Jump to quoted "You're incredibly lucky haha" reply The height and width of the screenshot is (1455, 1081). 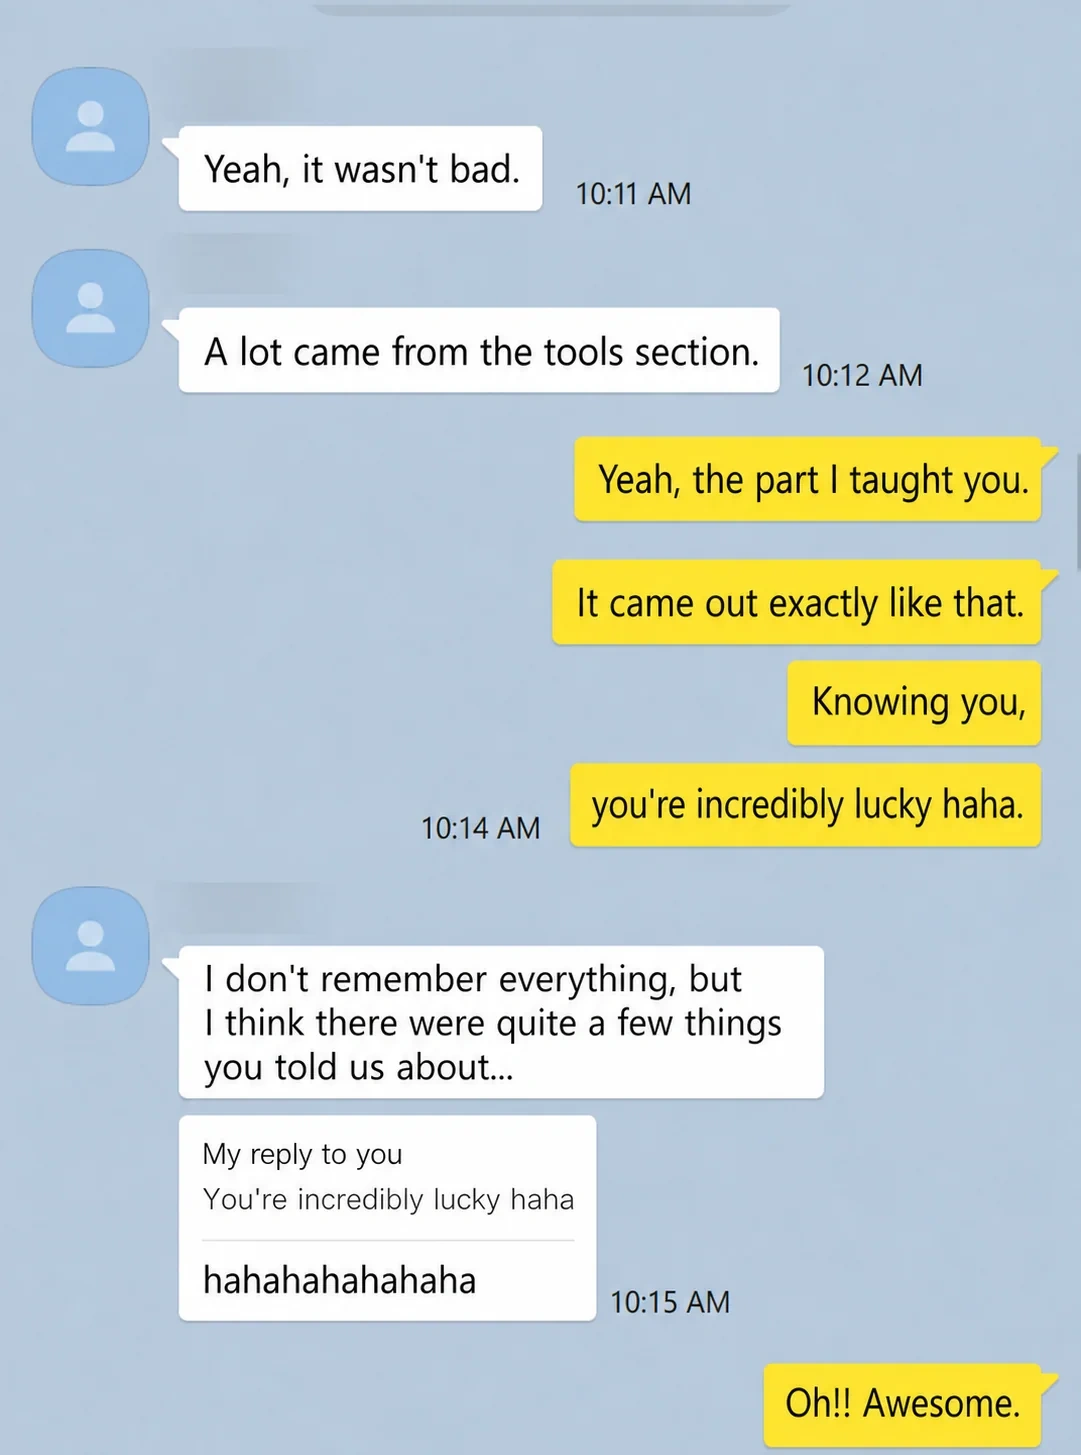coord(388,1199)
